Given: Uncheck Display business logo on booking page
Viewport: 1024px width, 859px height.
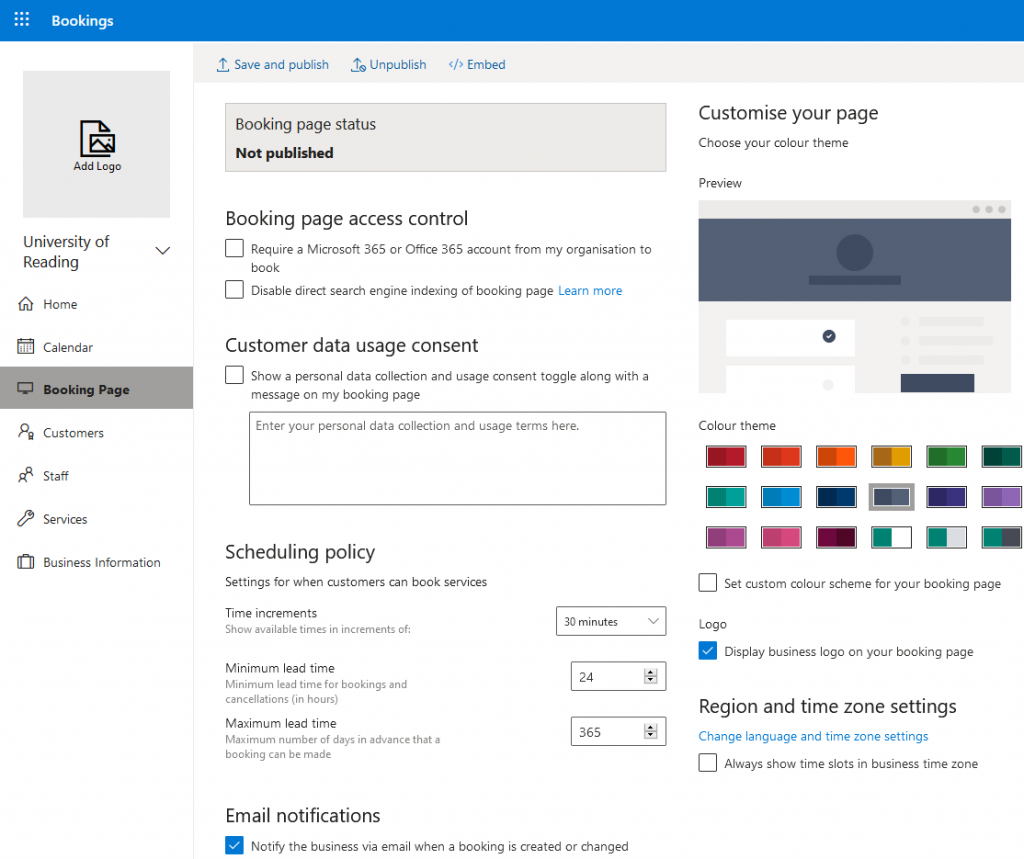Looking at the screenshot, I should pos(707,651).
